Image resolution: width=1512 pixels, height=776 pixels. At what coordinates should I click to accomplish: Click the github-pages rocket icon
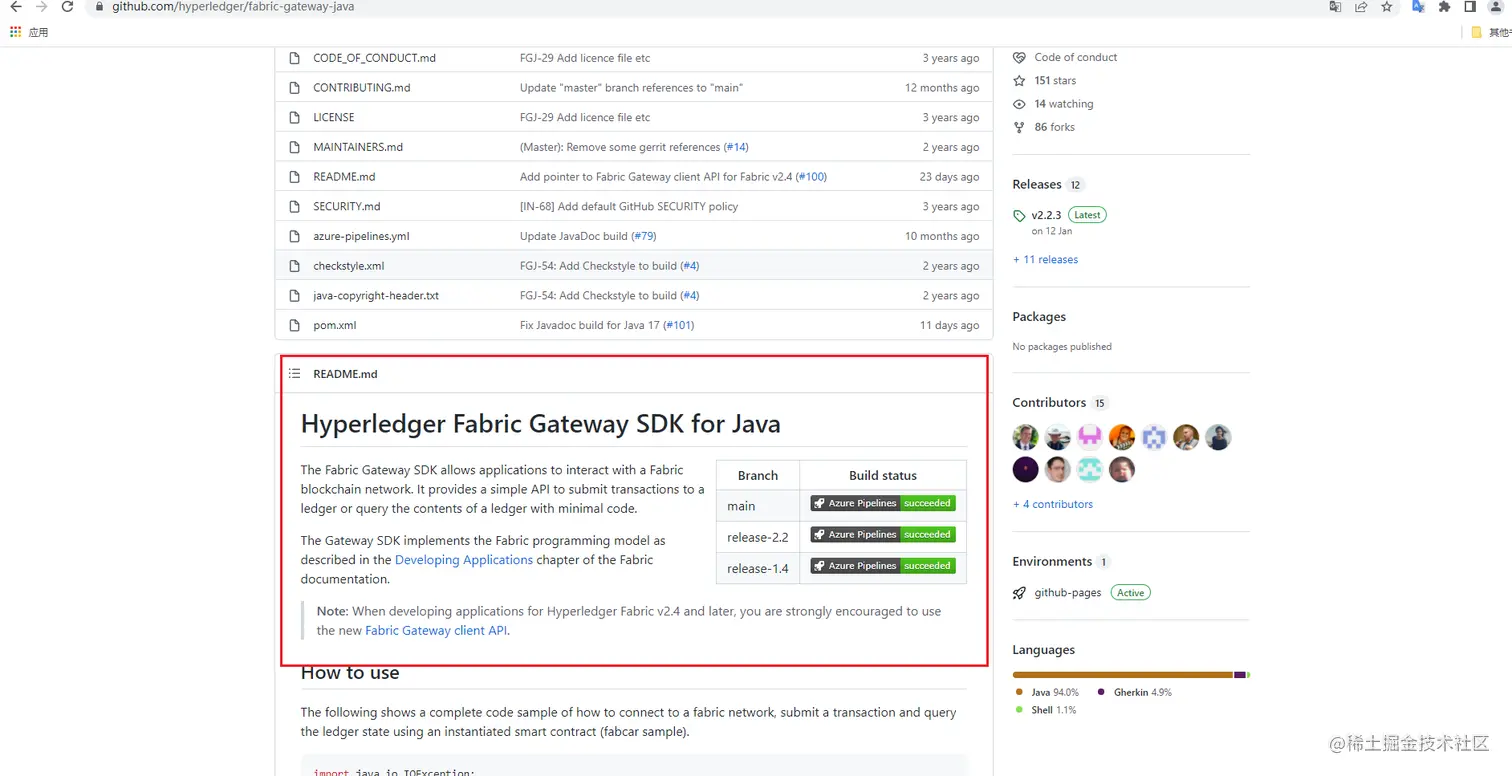1019,593
